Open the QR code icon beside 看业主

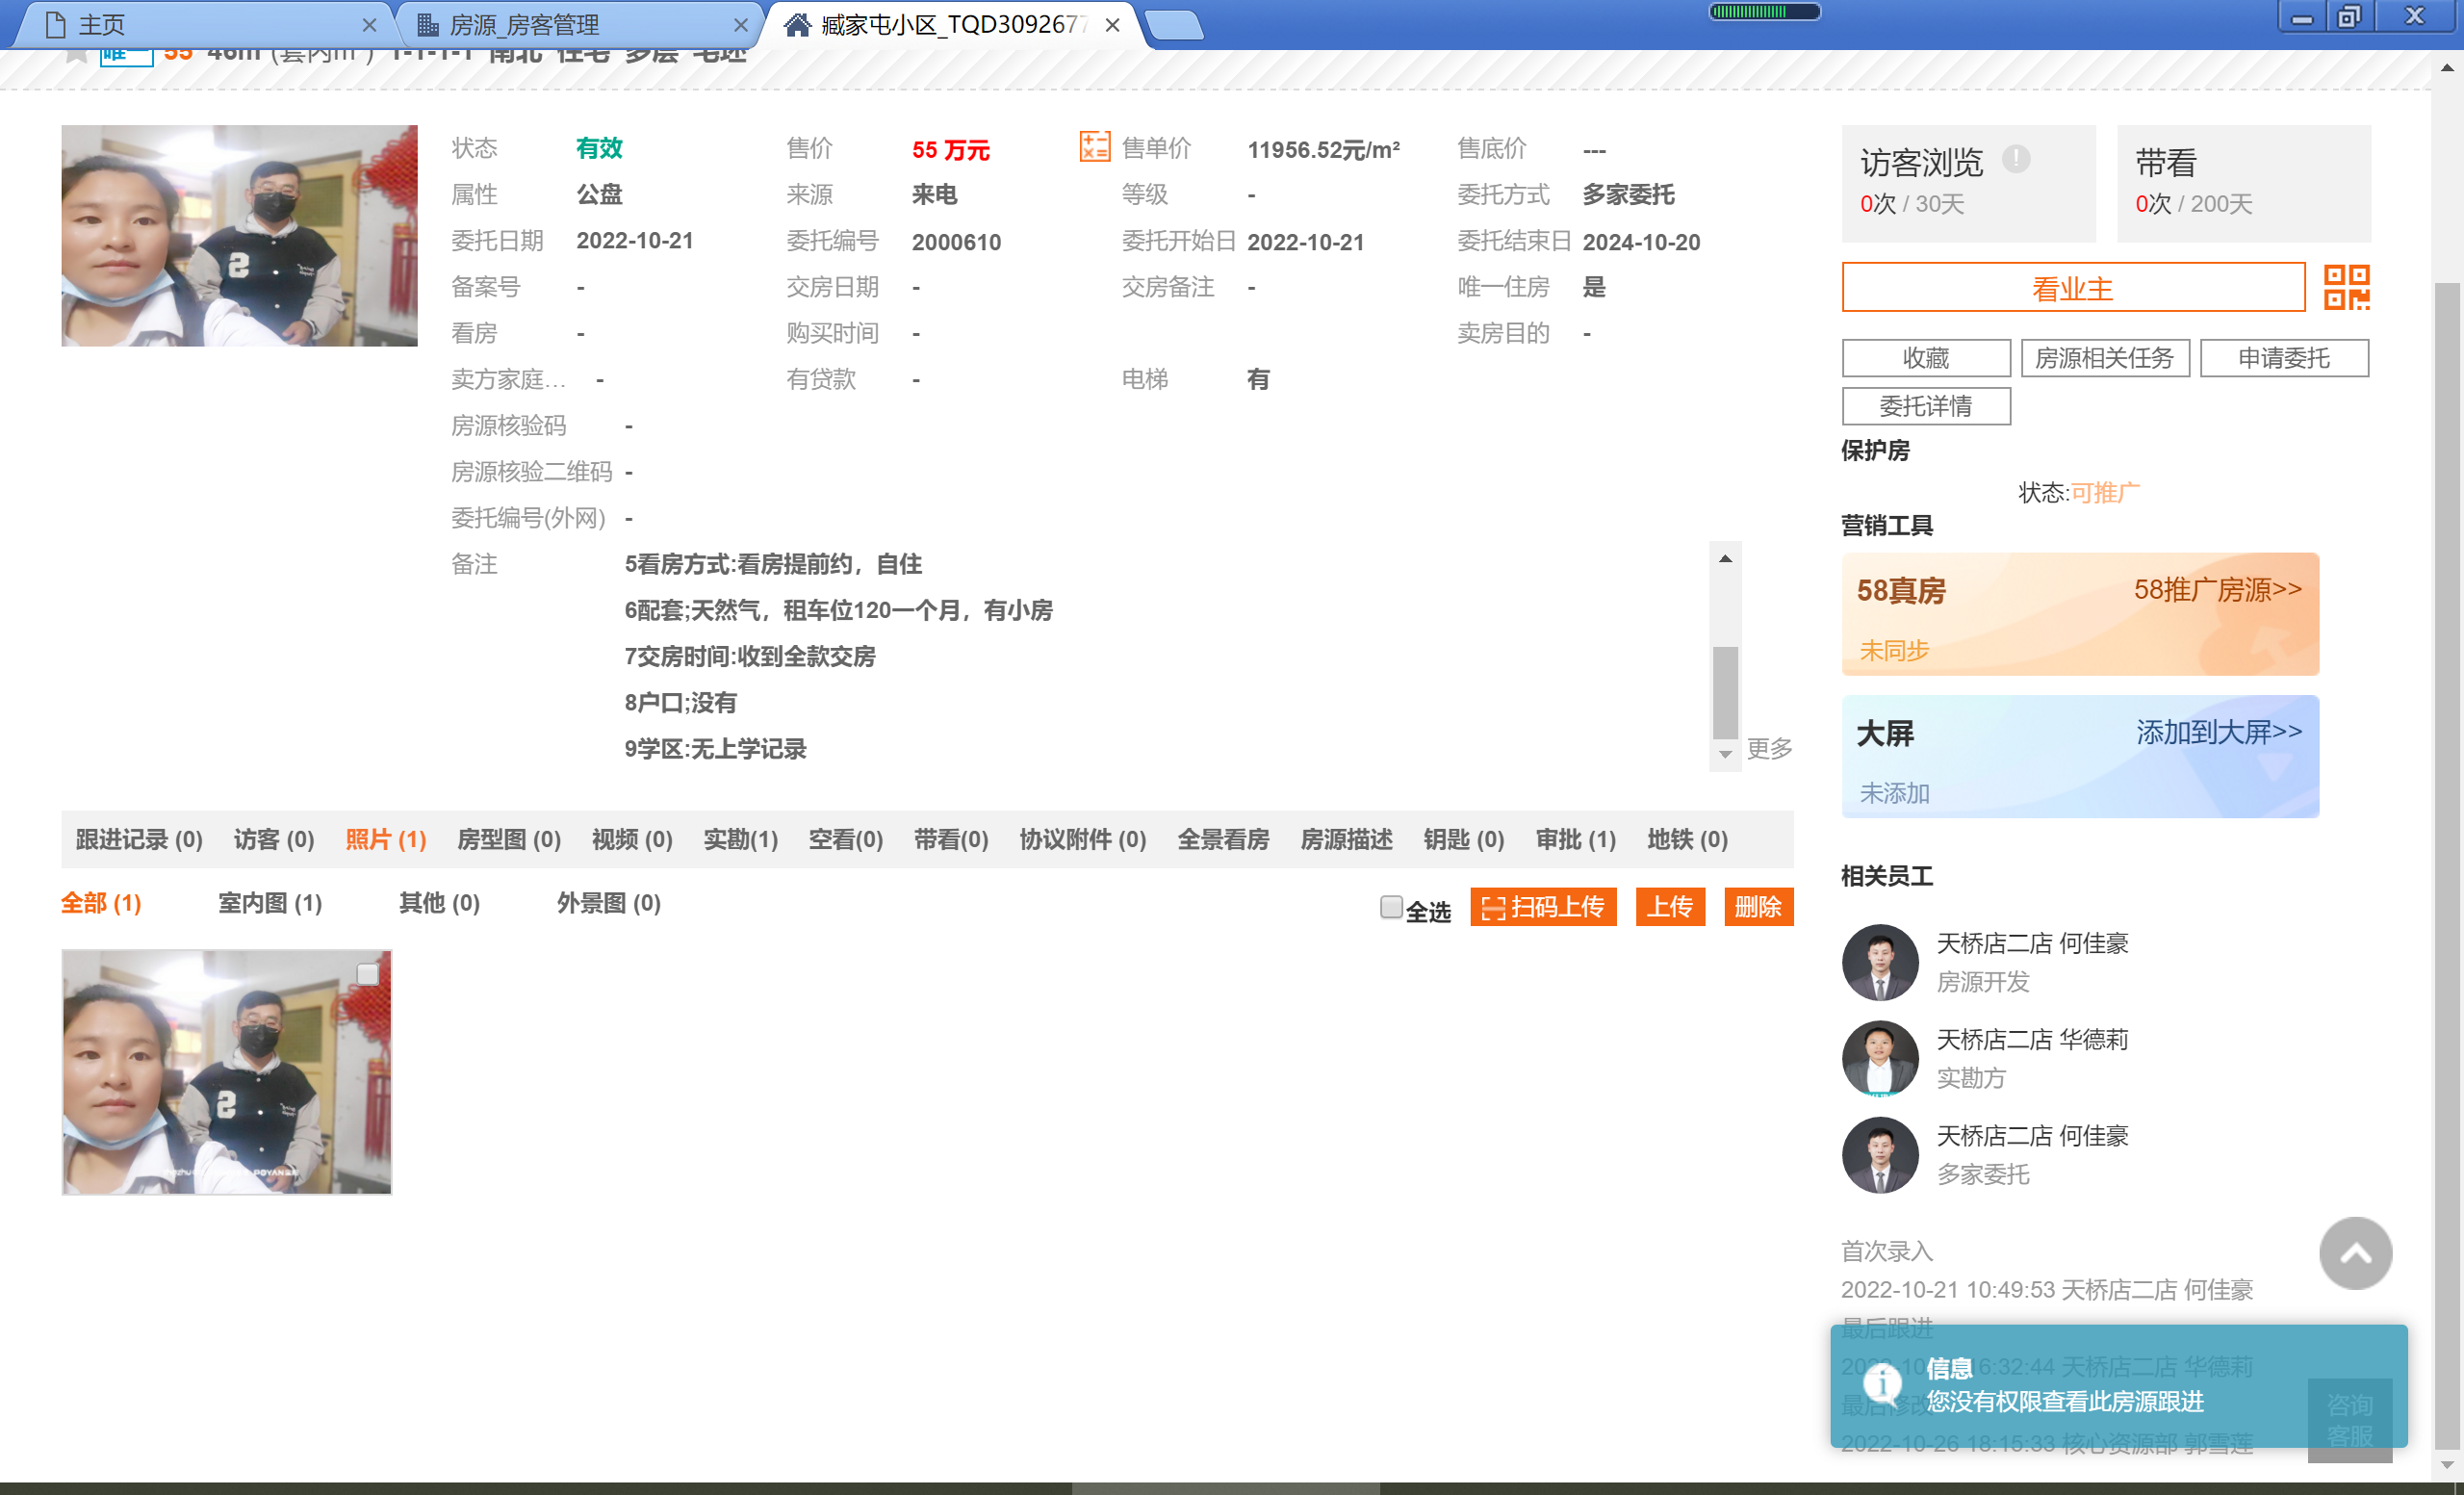(x=2346, y=288)
